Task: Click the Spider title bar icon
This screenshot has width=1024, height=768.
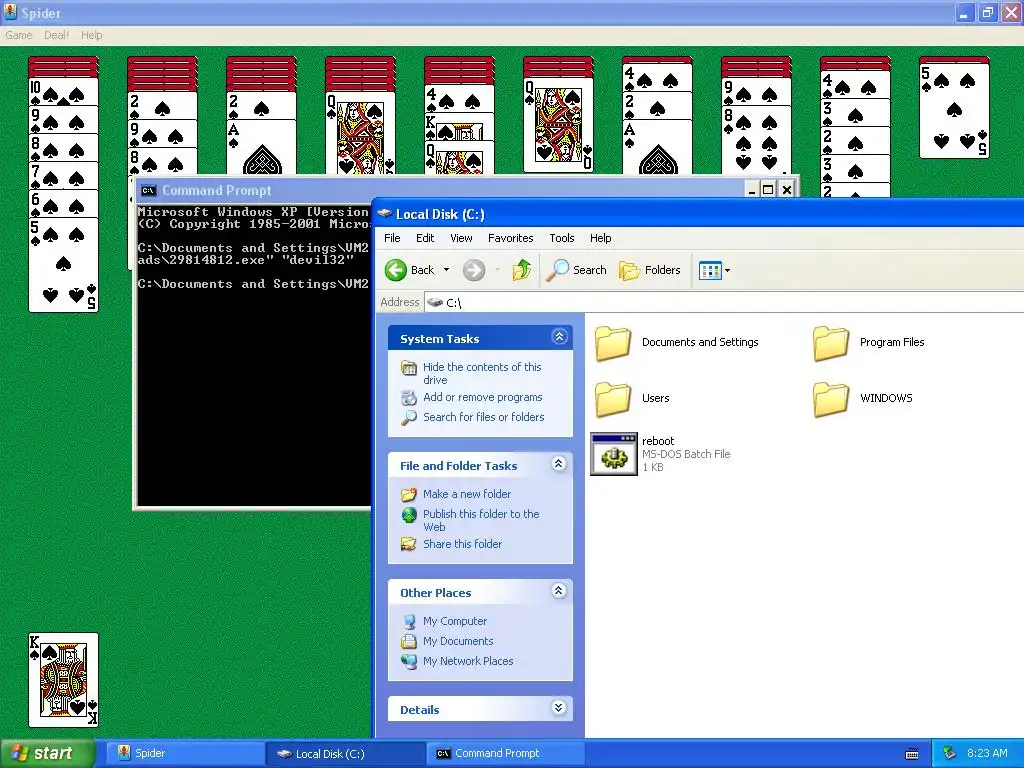Action: pos(10,12)
